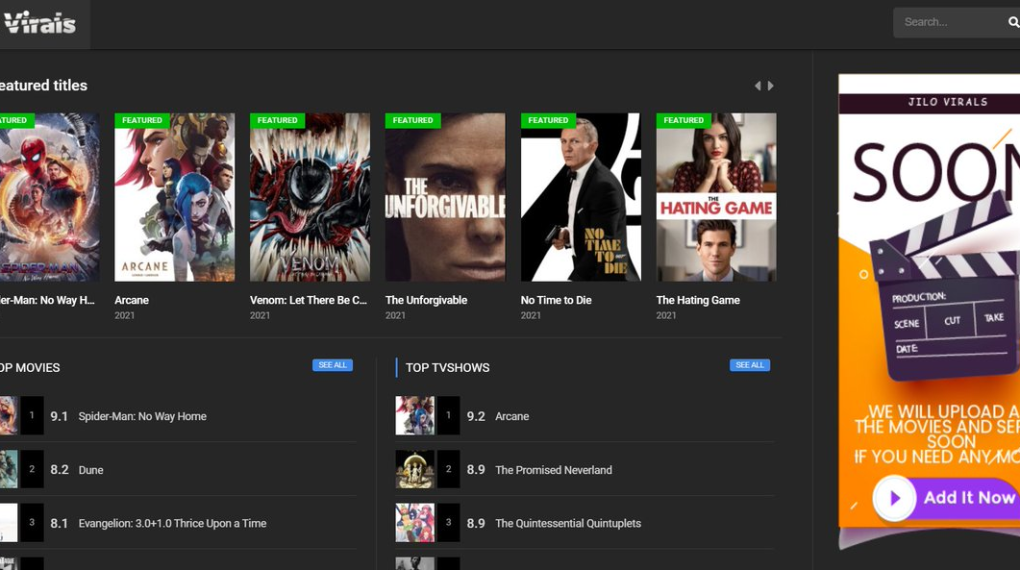Open The Promised Neverland in Top TVShows

pyautogui.click(x=554, y=470)
